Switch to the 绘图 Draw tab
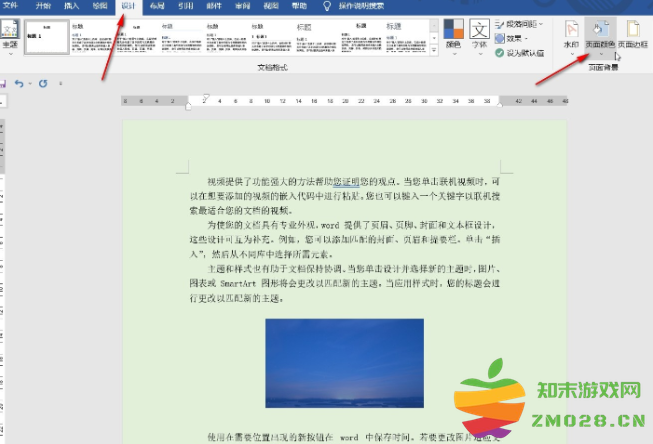Image resolution: width=653 pixels, height=444 pixels. tap(100, 6)
